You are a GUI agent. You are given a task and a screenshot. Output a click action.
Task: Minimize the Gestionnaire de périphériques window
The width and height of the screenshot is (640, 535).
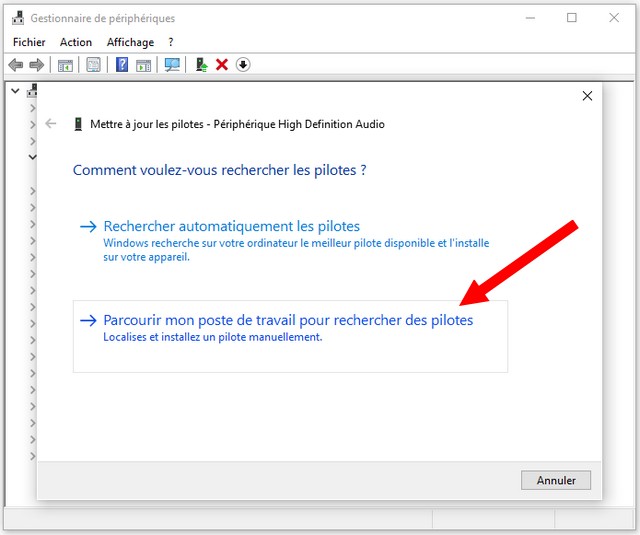click(x=530, y=18)
